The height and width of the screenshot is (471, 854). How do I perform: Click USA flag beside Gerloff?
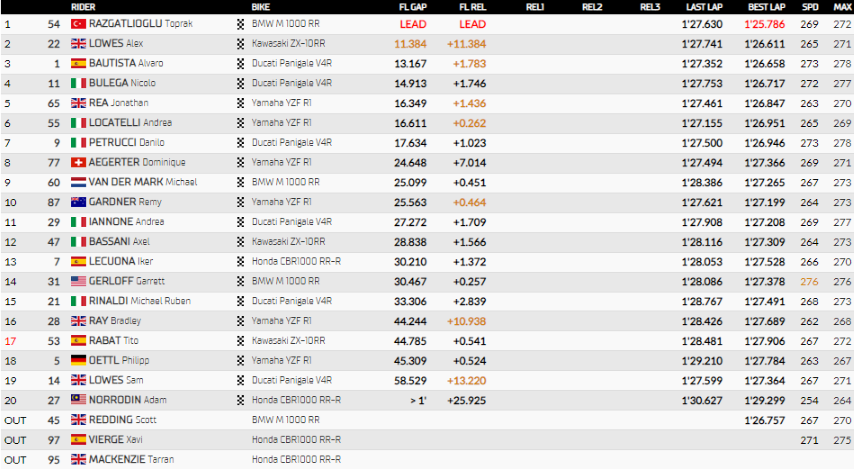78,282
